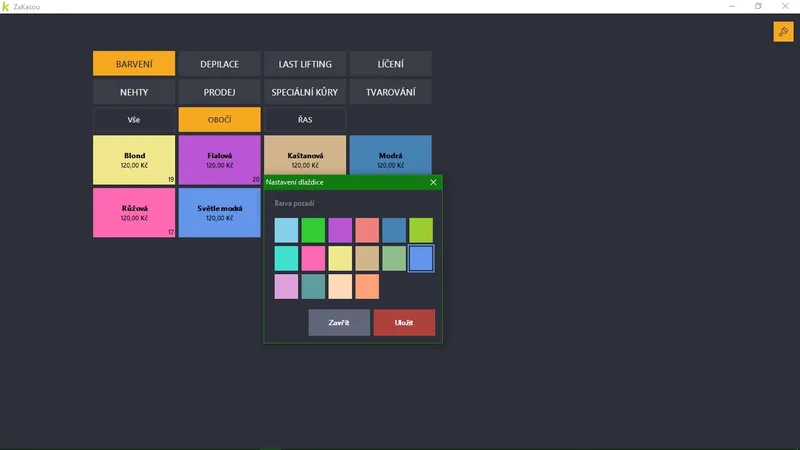Switch to the LÍČENÍ category

click(390, 64)
